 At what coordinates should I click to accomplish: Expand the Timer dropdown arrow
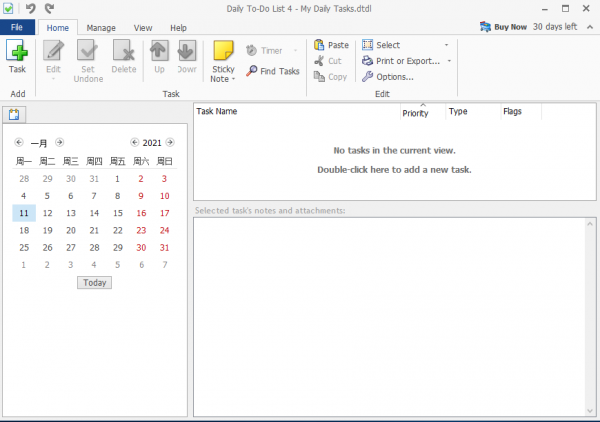click(295, 51)
